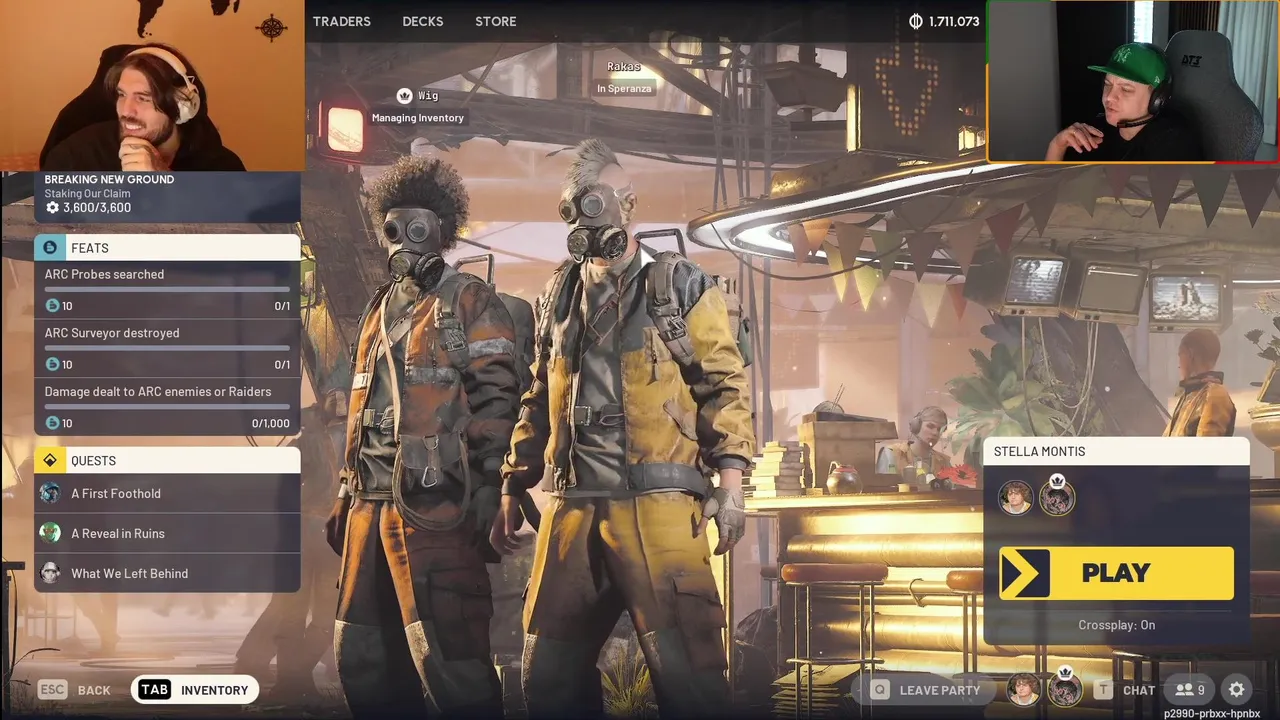
Task: Click ARC Probes searched progress bar
Action: [167, 289]
